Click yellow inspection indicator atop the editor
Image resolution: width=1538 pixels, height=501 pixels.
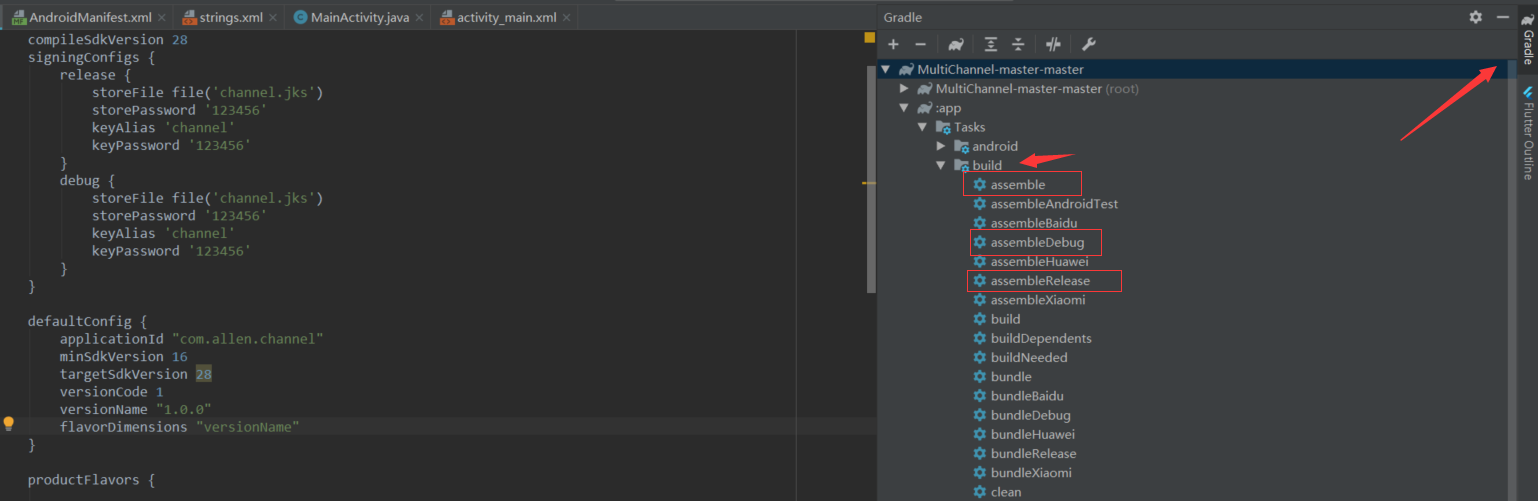click(870, 37)
